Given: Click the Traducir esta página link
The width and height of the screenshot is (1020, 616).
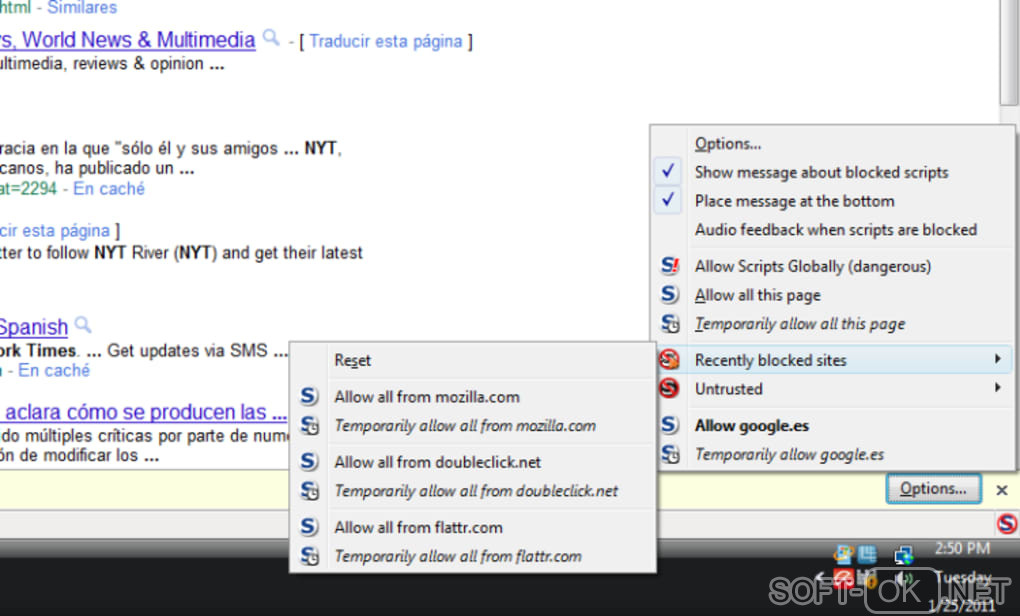Looking at the screenshot, I should (386, 41).
